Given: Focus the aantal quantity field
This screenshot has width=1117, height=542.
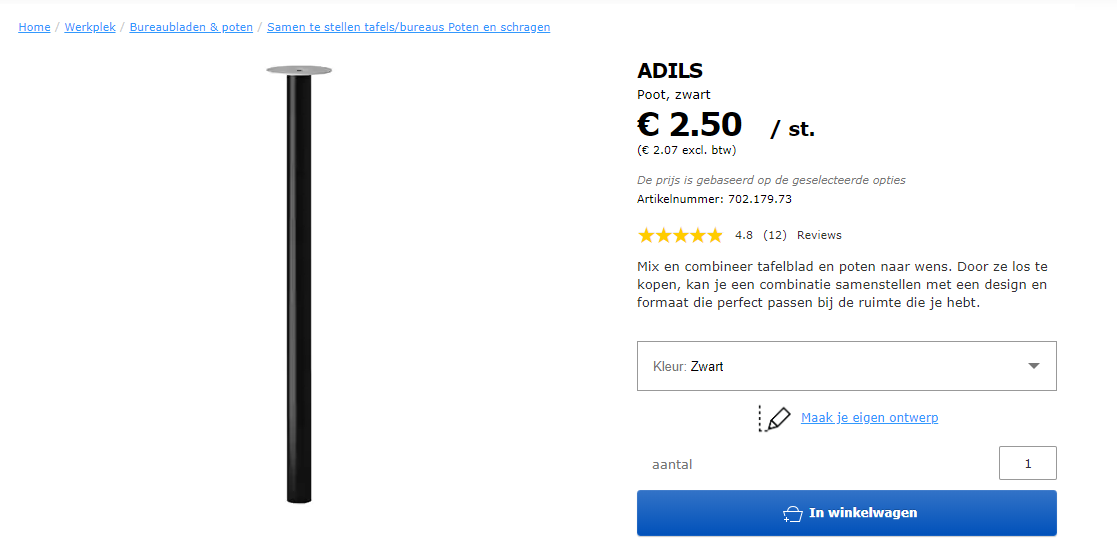Looking at the screenshot, I should pos(1027,464).
